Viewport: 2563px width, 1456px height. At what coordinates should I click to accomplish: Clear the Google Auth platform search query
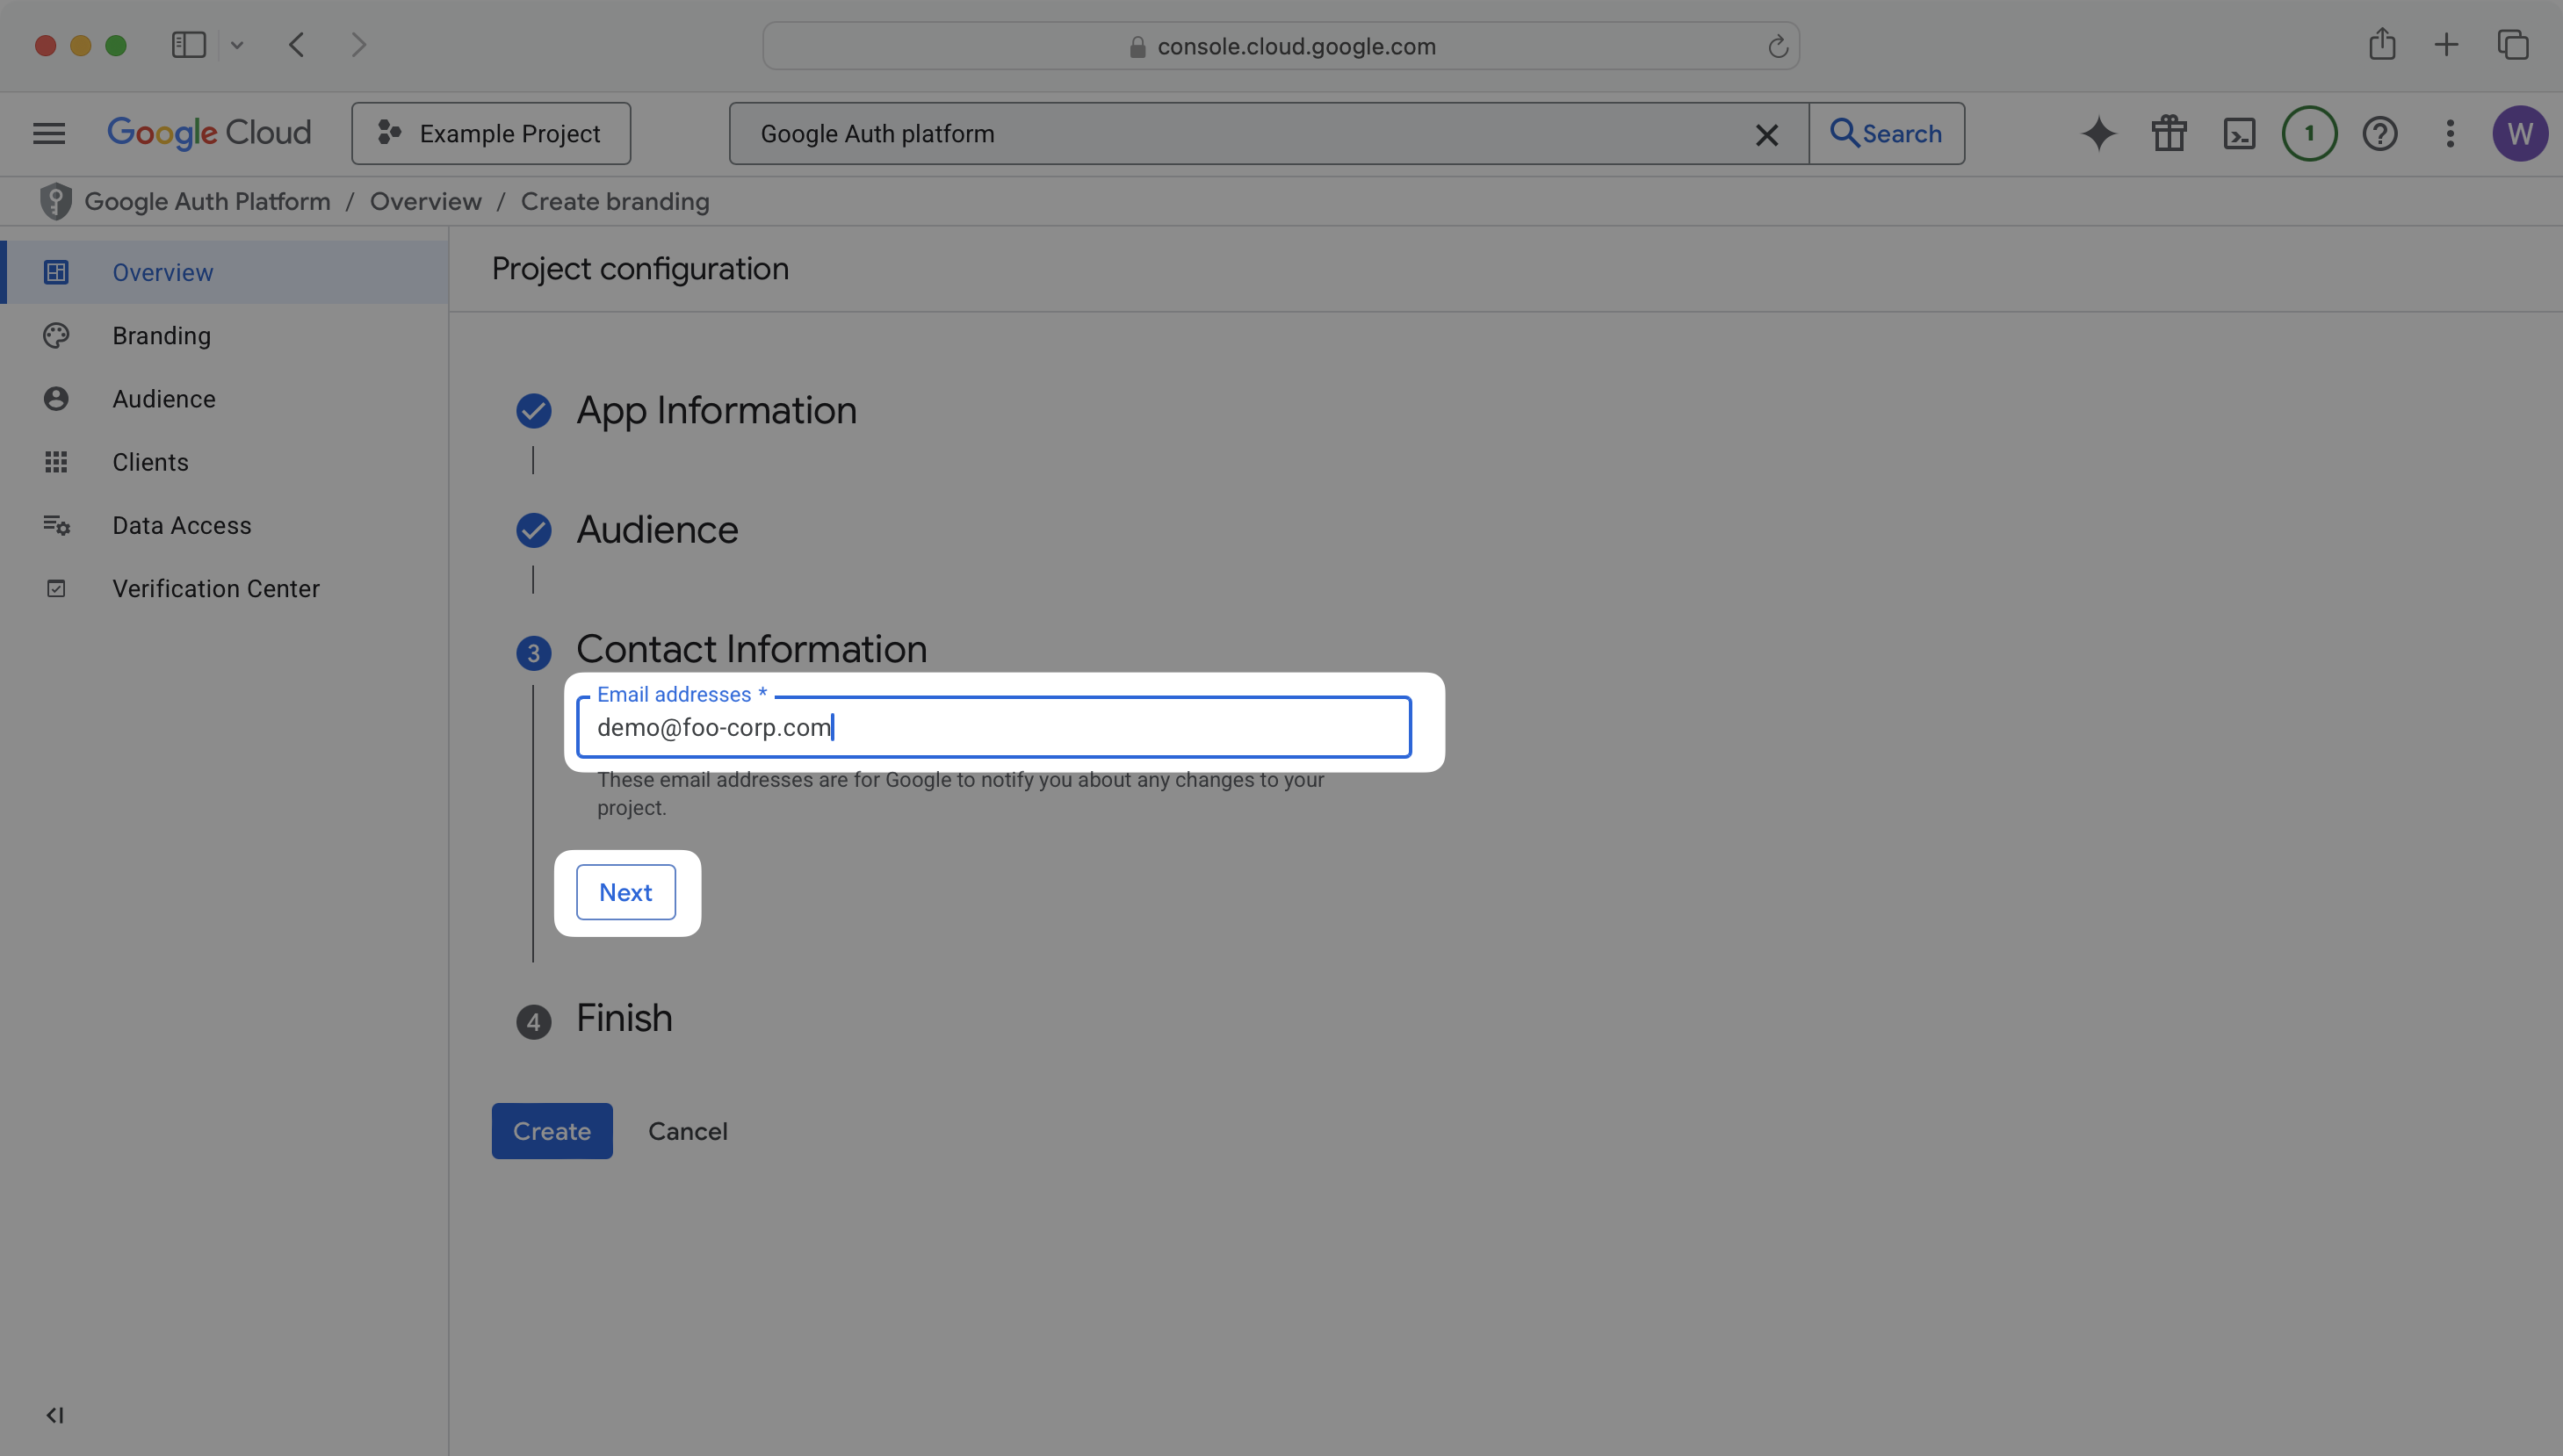pyautogui.click(x=1767, y=134)
